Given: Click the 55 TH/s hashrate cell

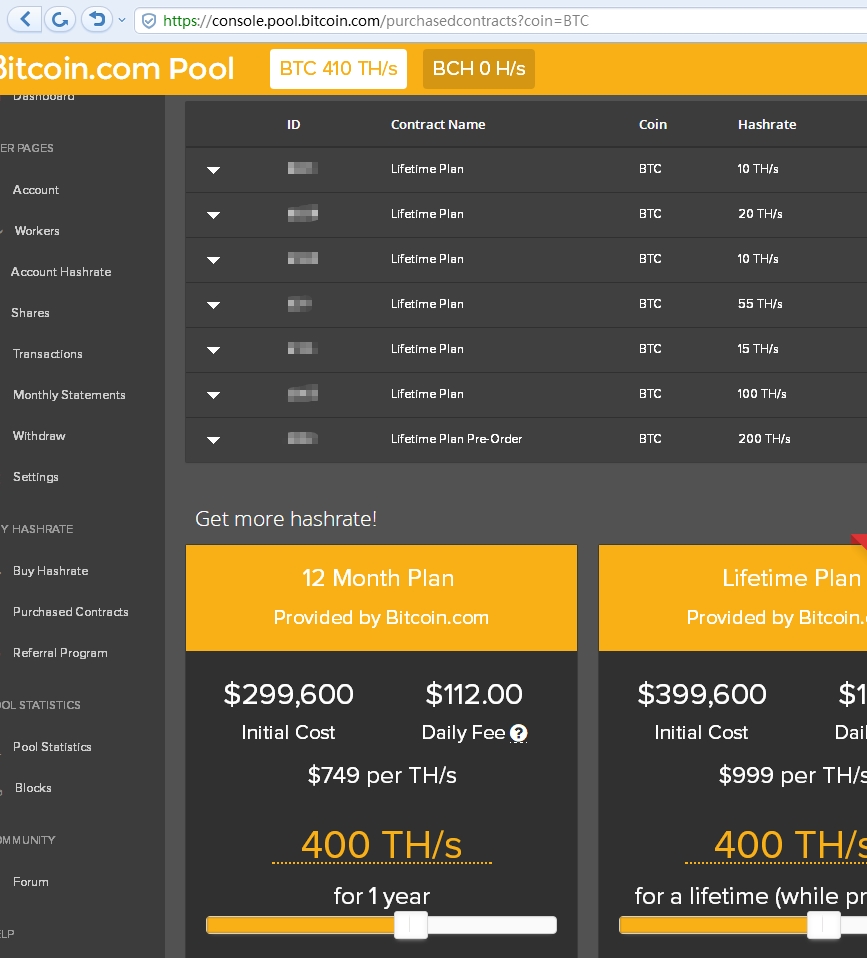Looking at the screenshot, I should tap(760, 304).
